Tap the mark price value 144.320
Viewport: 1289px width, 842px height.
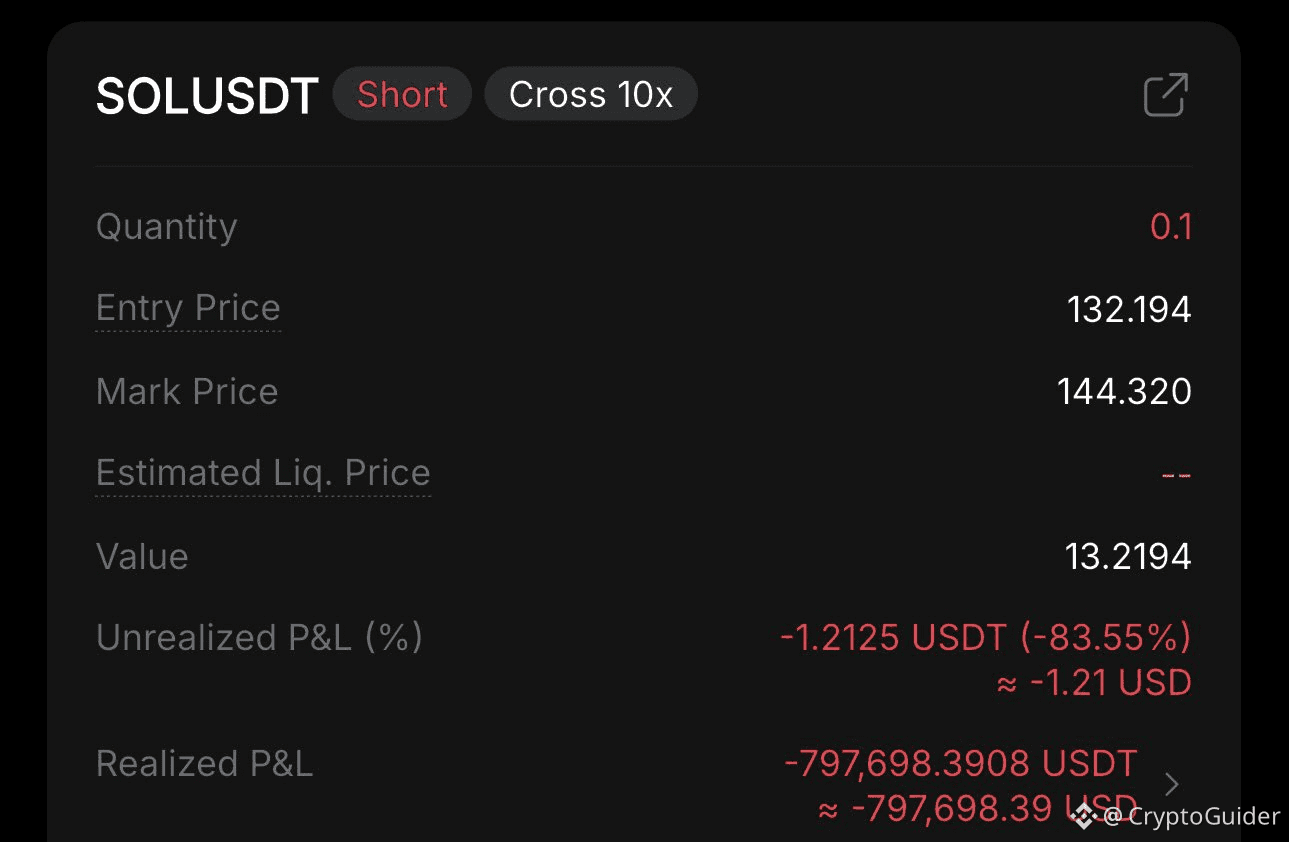(1124, 391)
